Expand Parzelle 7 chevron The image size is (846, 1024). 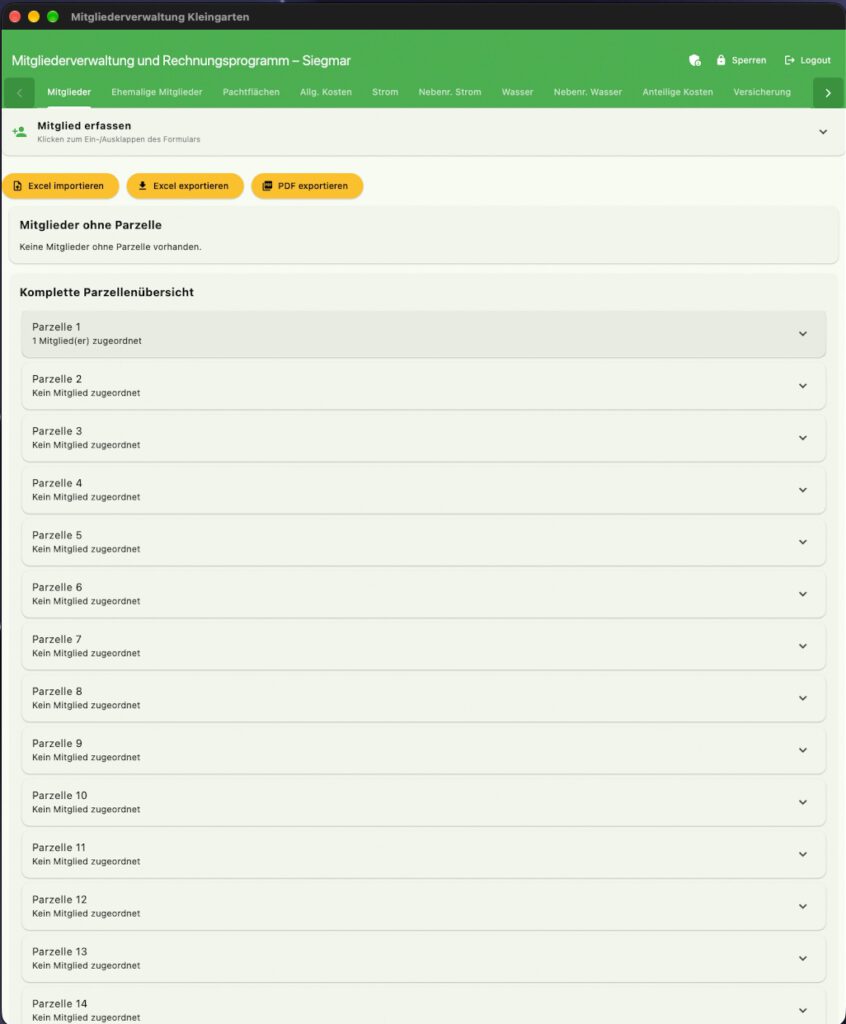tap(803, 646)
